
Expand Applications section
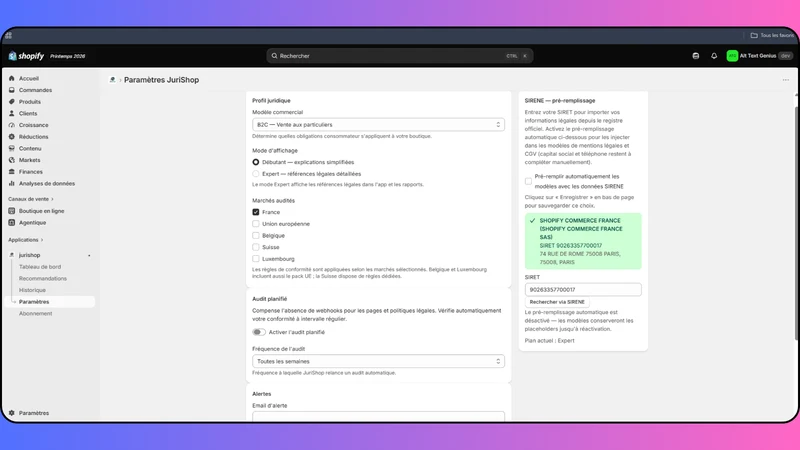(x=26, y=240)
